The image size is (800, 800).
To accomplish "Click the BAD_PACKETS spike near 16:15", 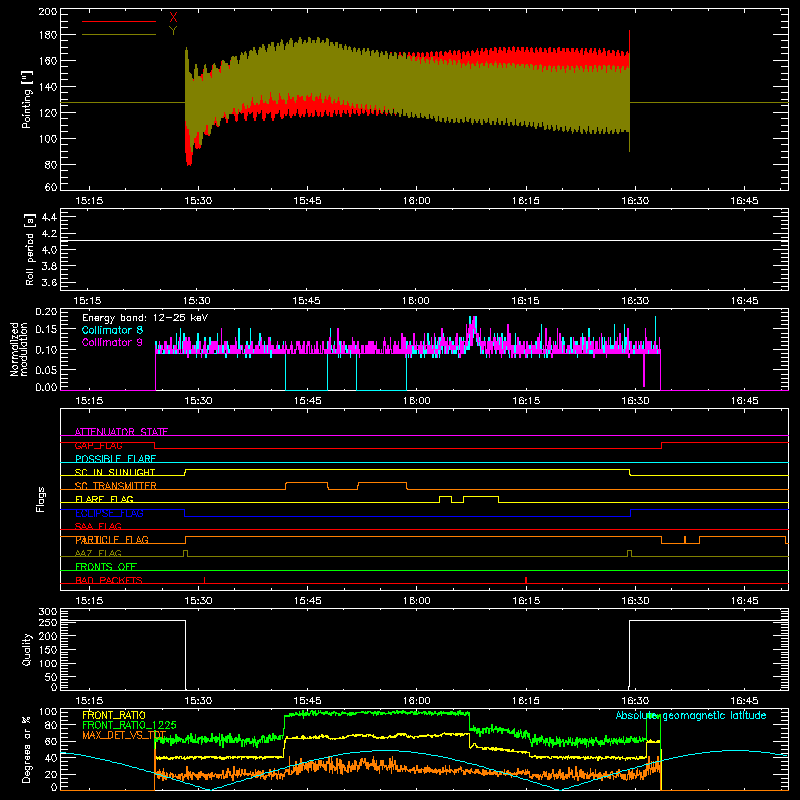I will 526,580.
